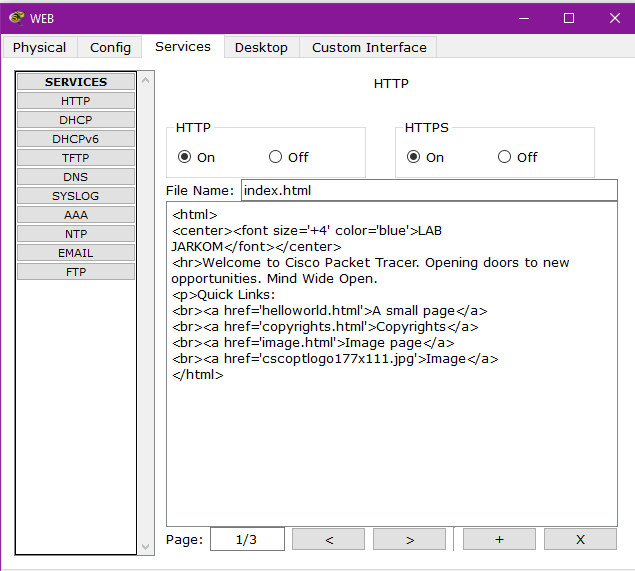Choose the TFTP service
The image size is (635, 571).
point(76,158)
